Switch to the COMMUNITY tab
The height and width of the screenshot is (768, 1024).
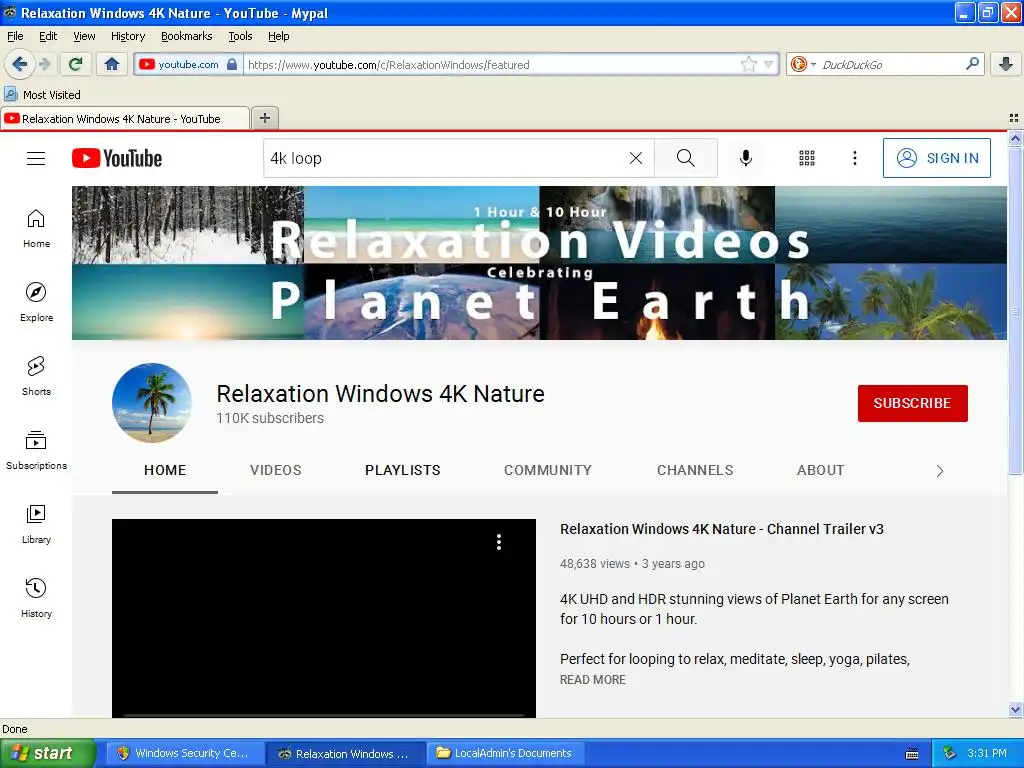(x=547, y=470)
